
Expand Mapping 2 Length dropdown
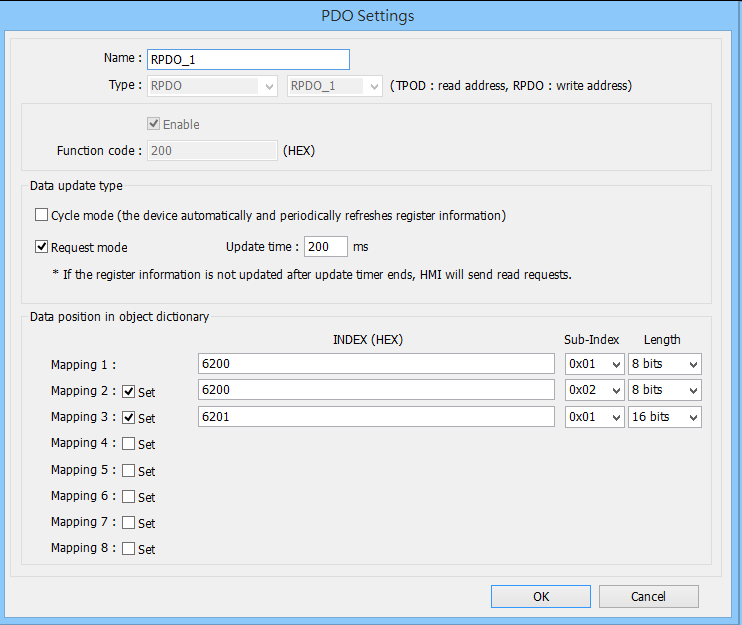point(664,390)
